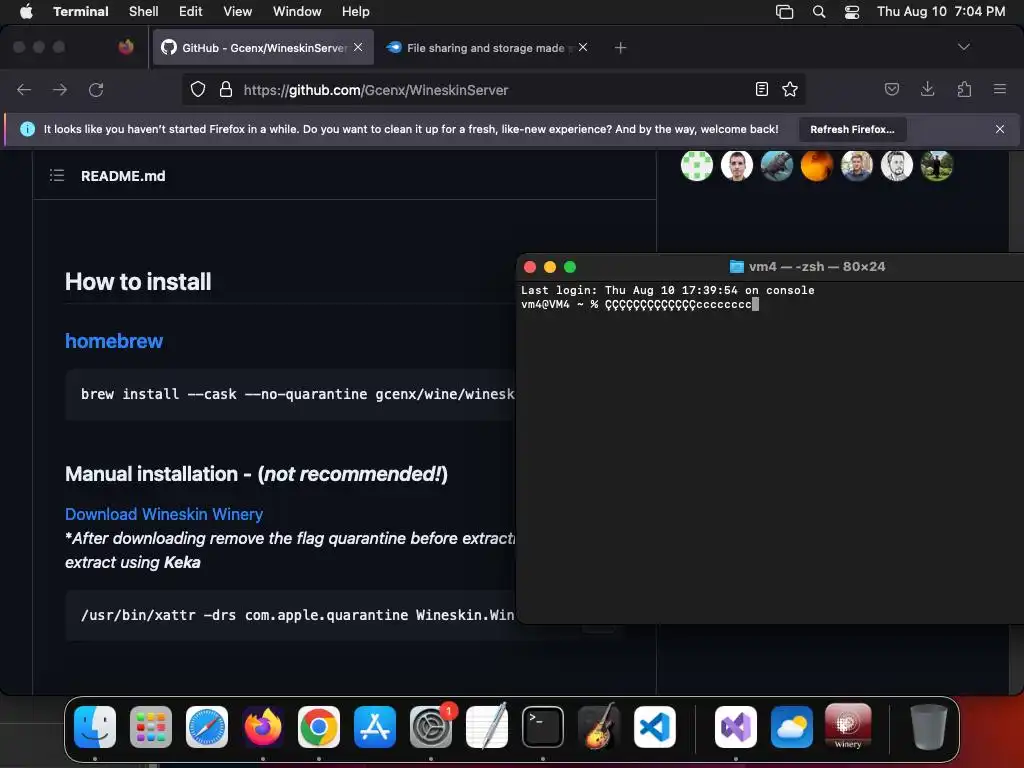Click the orange flame contributor avatar
Screen dimensions: 1024x768
tap(816, 165)
